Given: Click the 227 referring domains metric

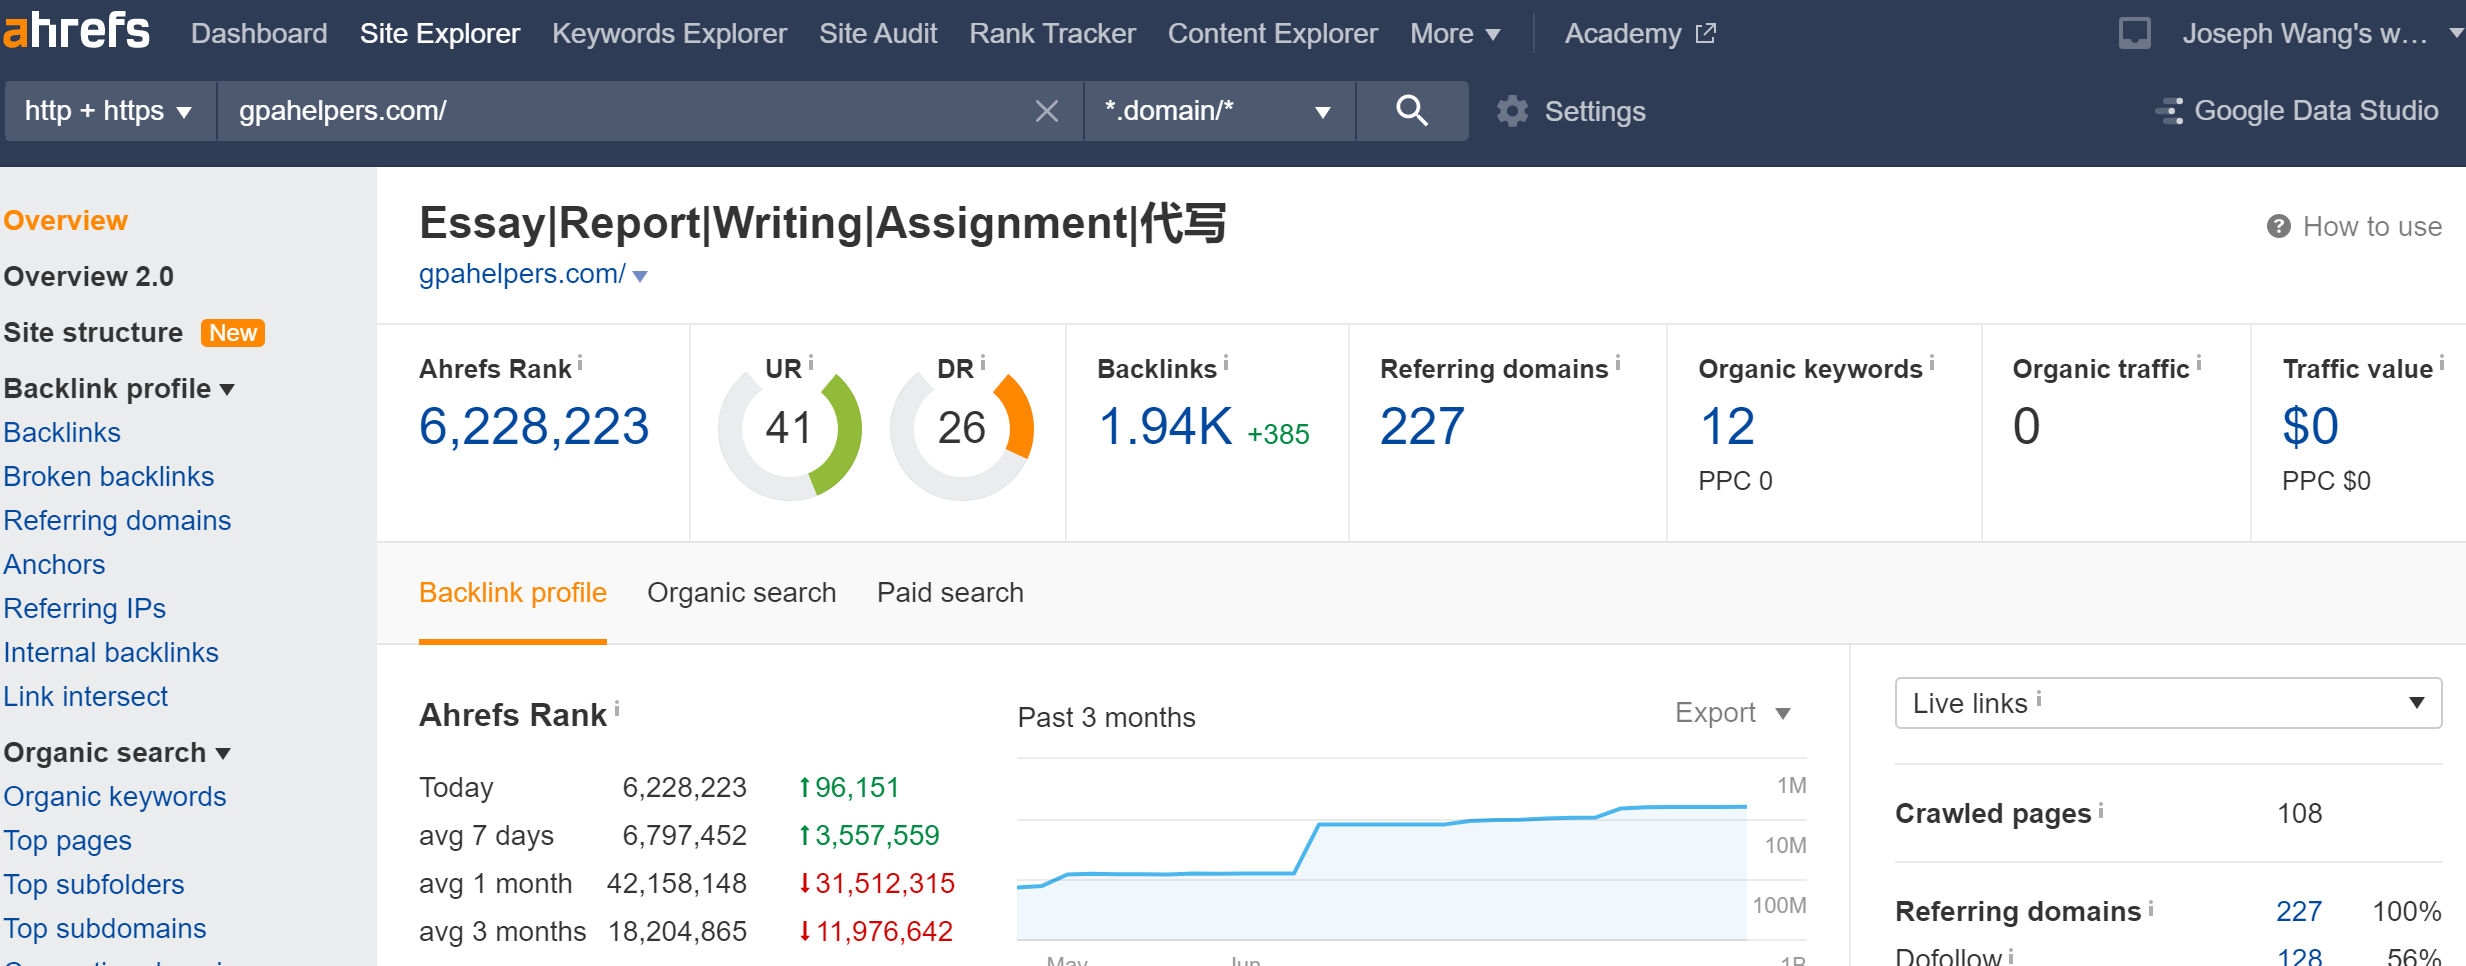Looking at the screenshot, I should 1422,427.
